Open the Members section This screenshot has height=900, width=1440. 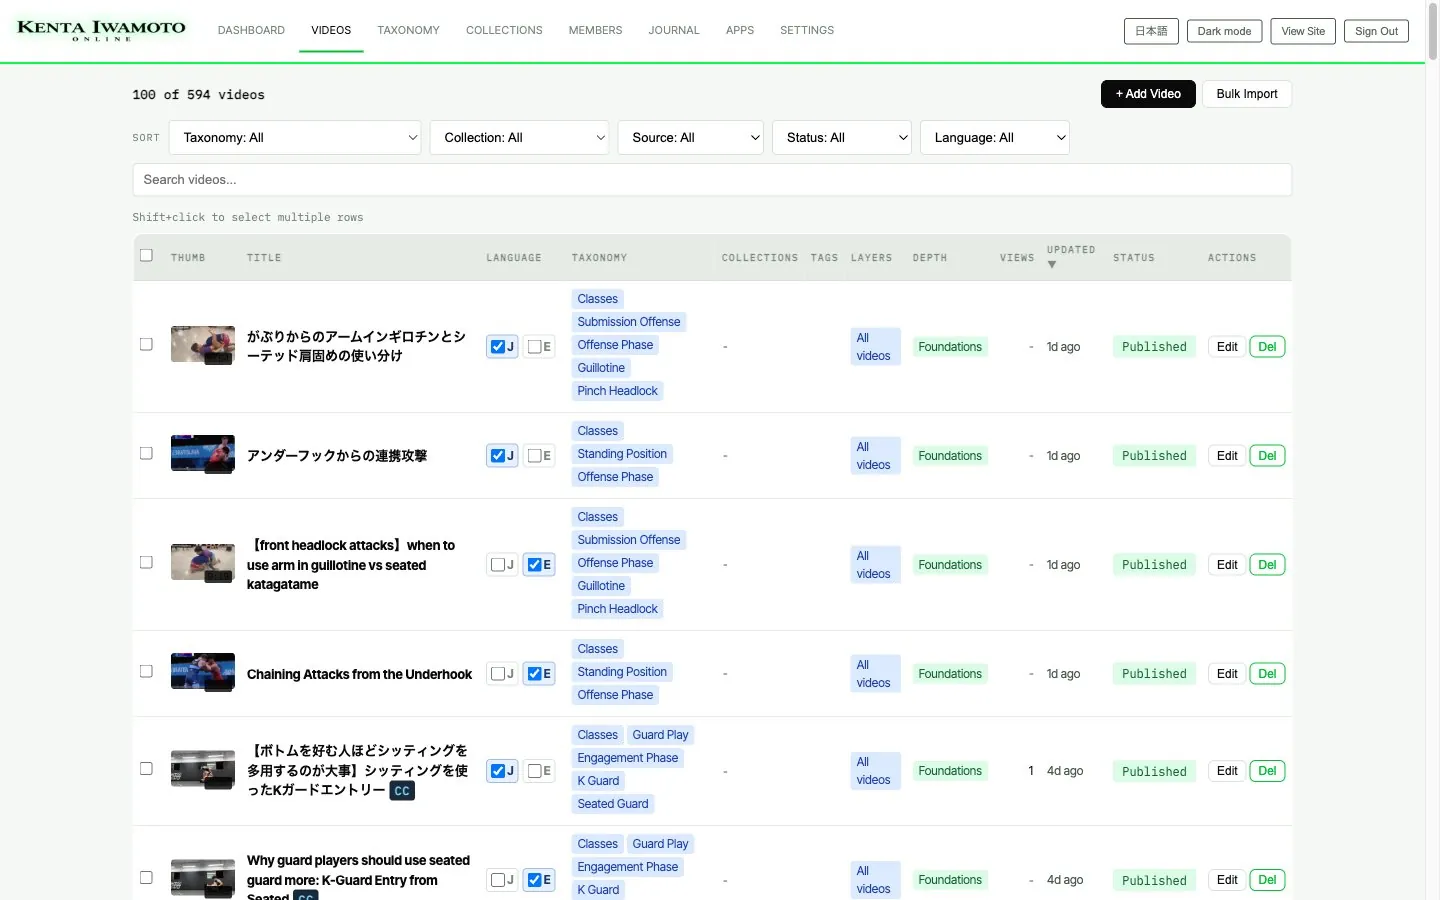point(595,31)
